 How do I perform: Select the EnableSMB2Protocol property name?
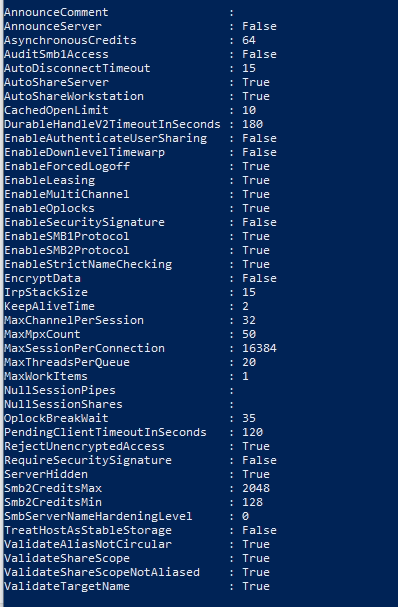(67, 250)
